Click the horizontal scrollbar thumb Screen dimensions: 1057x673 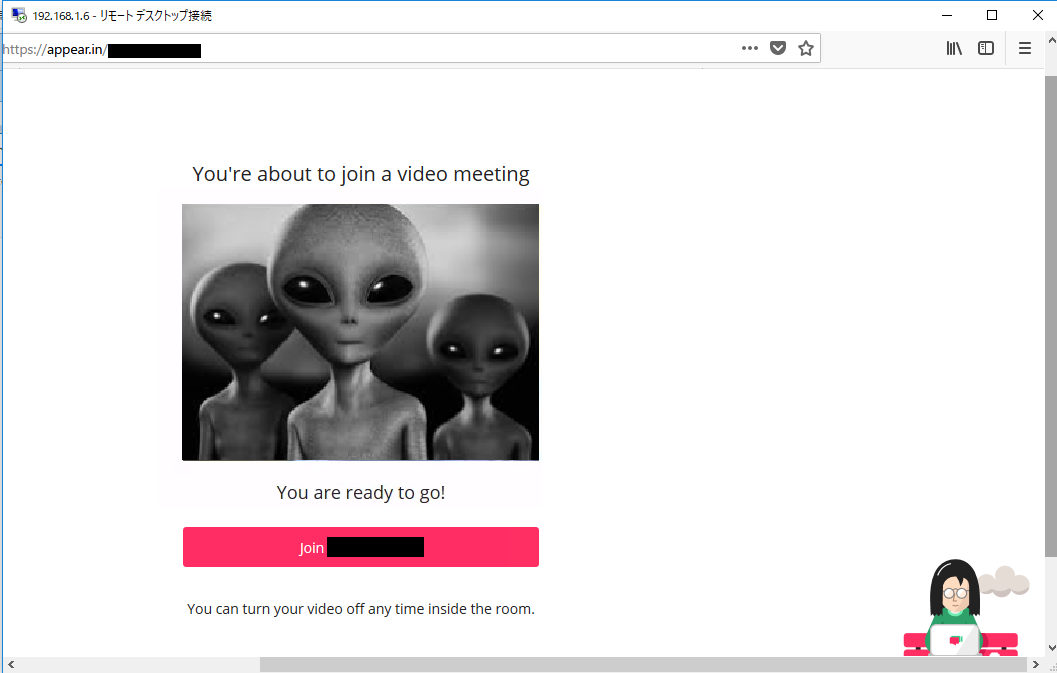[644, 665]
